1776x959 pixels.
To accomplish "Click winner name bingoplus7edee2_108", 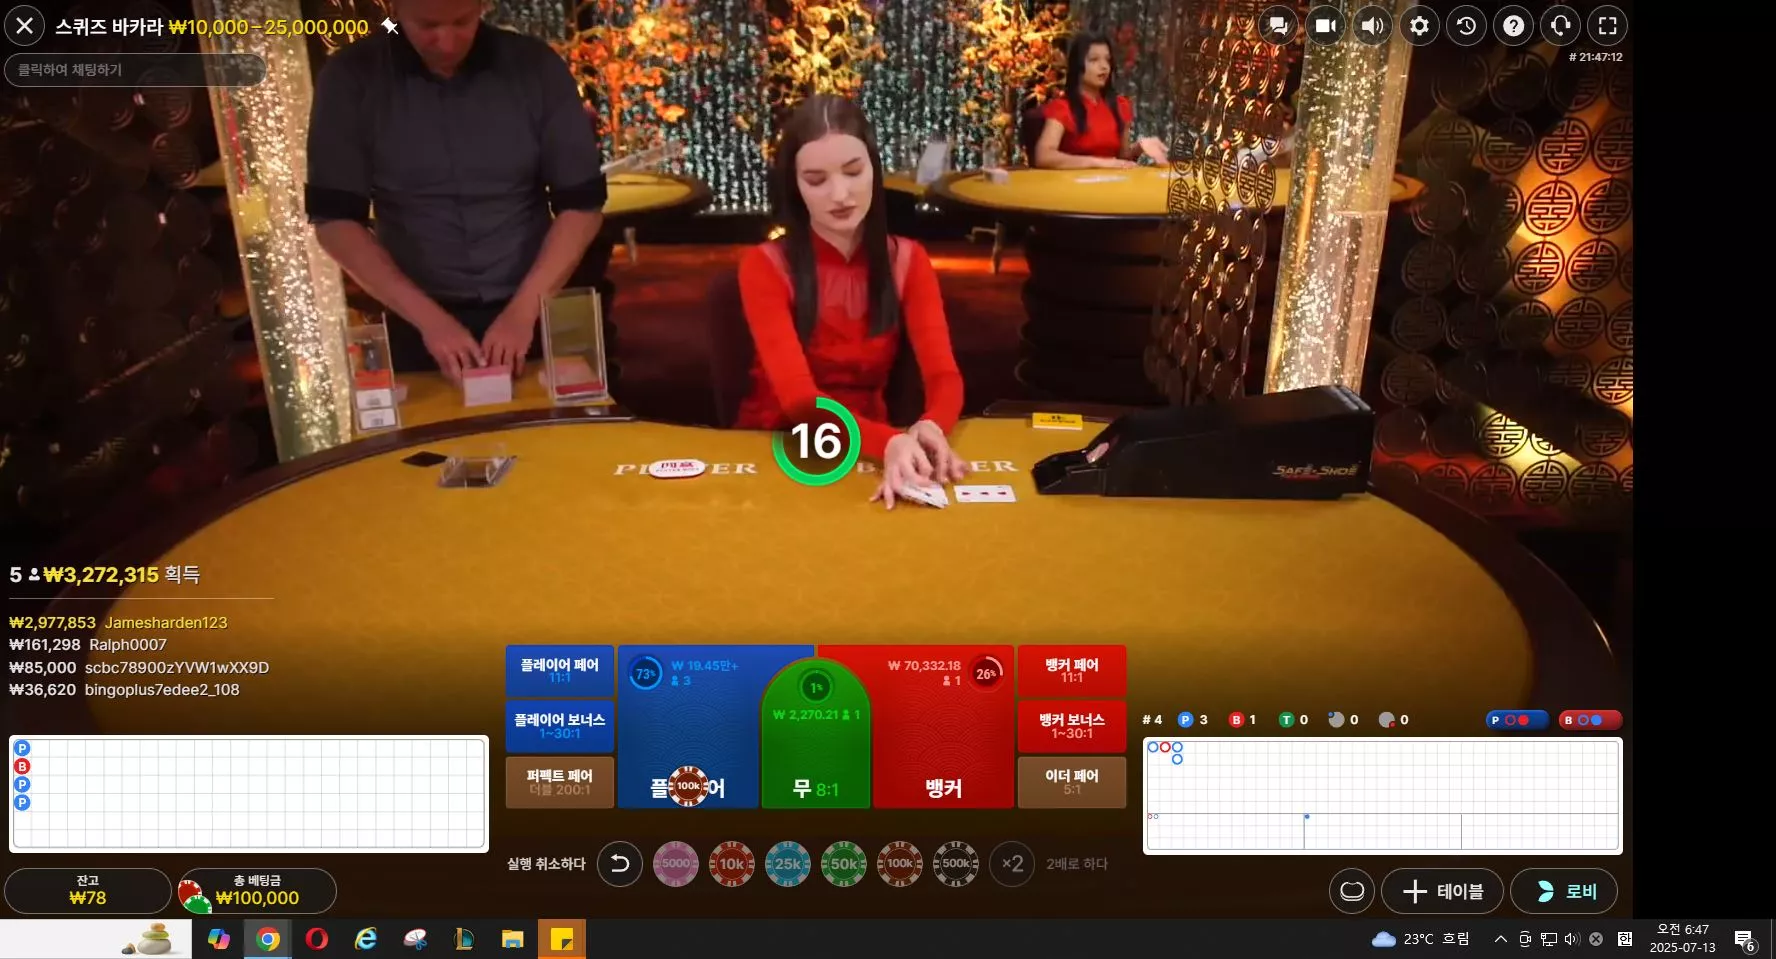I will click(162, 690).
